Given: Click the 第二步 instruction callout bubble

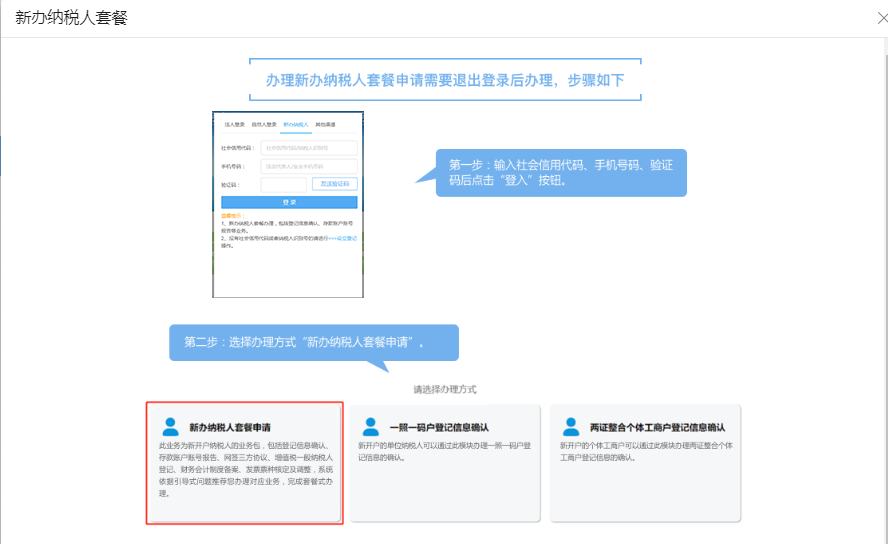Looking at the screenshot, I should pyautogui.click(x=313, y=342).
